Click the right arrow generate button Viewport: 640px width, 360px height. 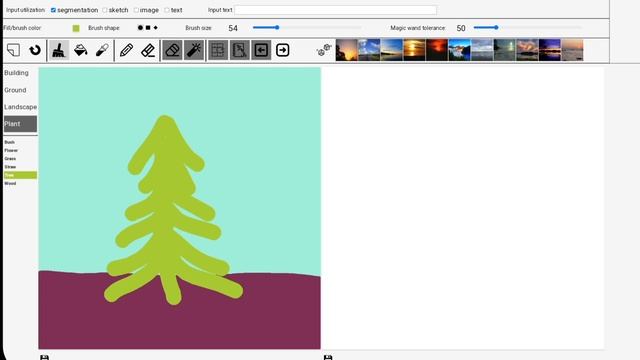(282, 50)
